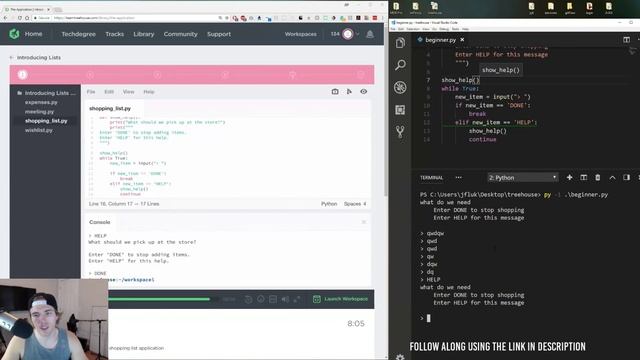Open VS Code Explorer files icon

tap(400, 43)
